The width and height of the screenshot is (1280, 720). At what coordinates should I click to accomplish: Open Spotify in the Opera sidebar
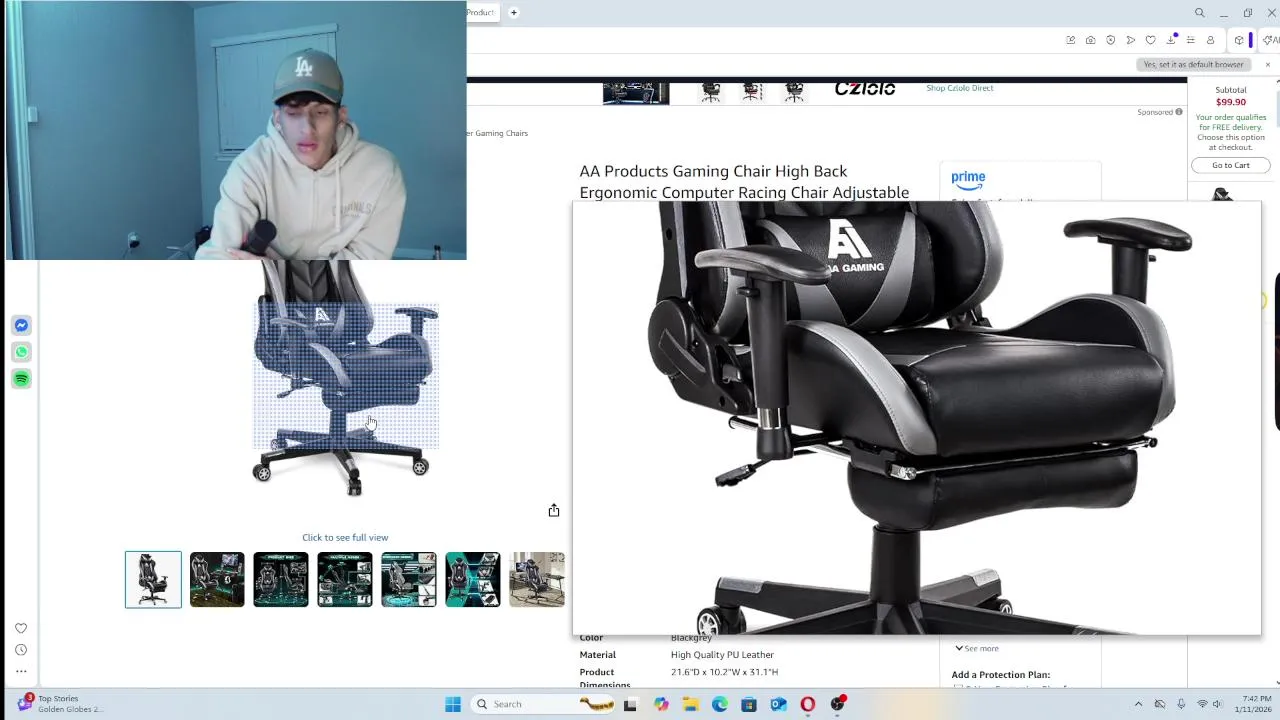point(21,379)
